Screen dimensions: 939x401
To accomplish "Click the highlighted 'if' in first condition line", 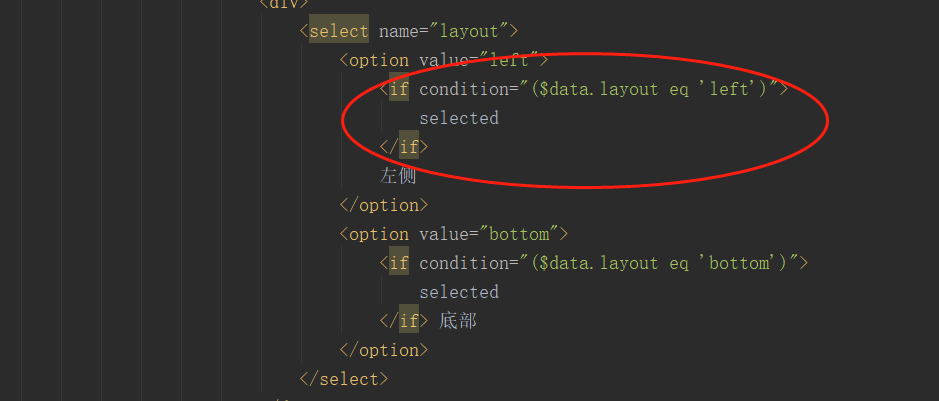I will (399, 89).
